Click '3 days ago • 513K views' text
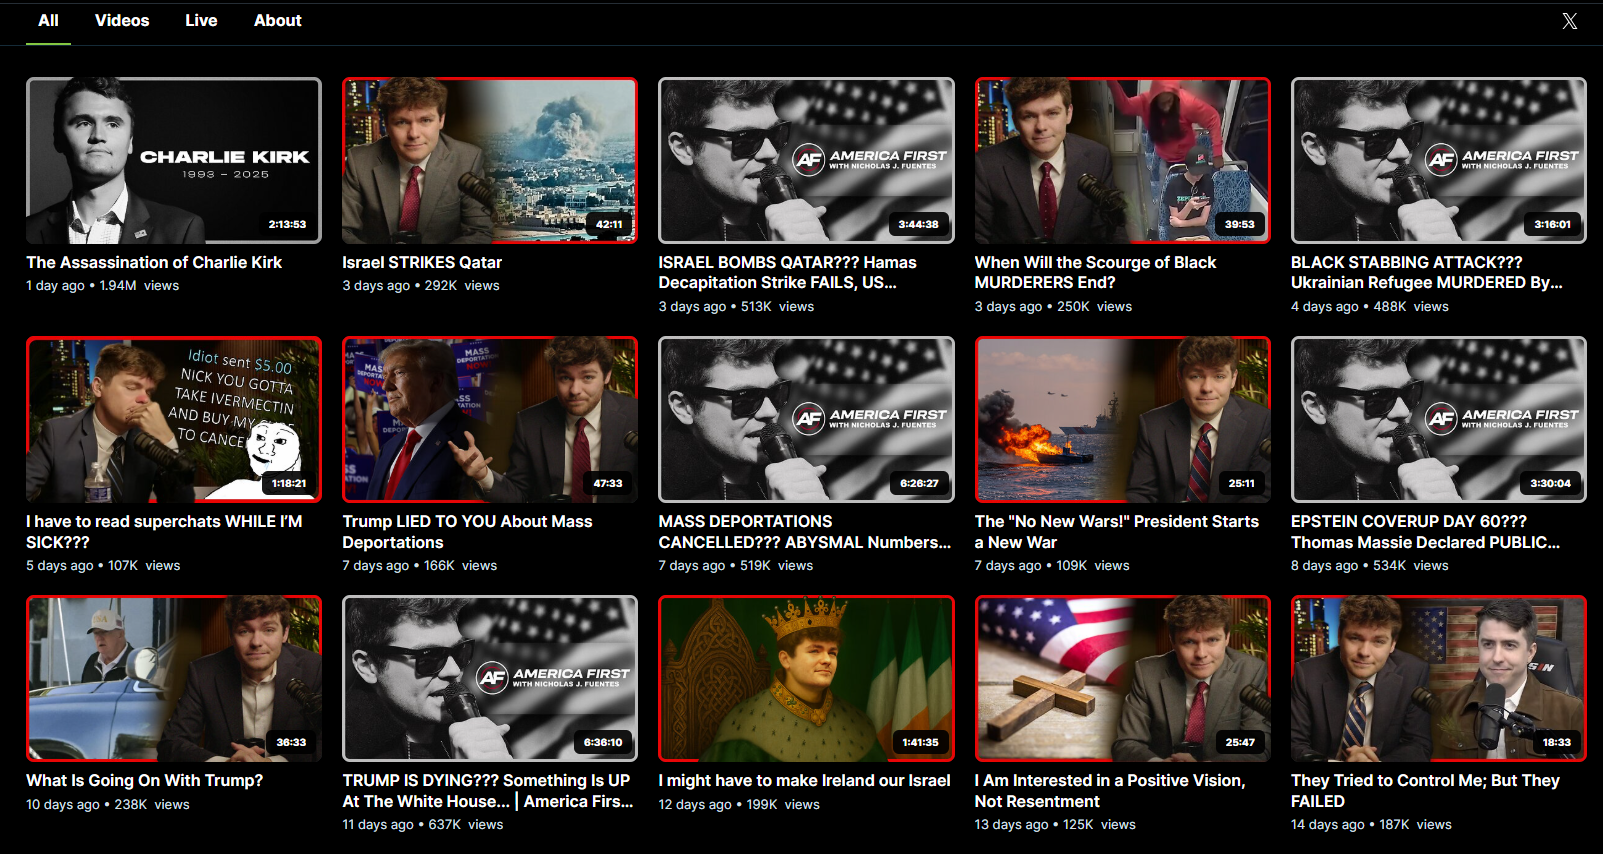This screenshot has height=854, width=1603. pos(736,307)
